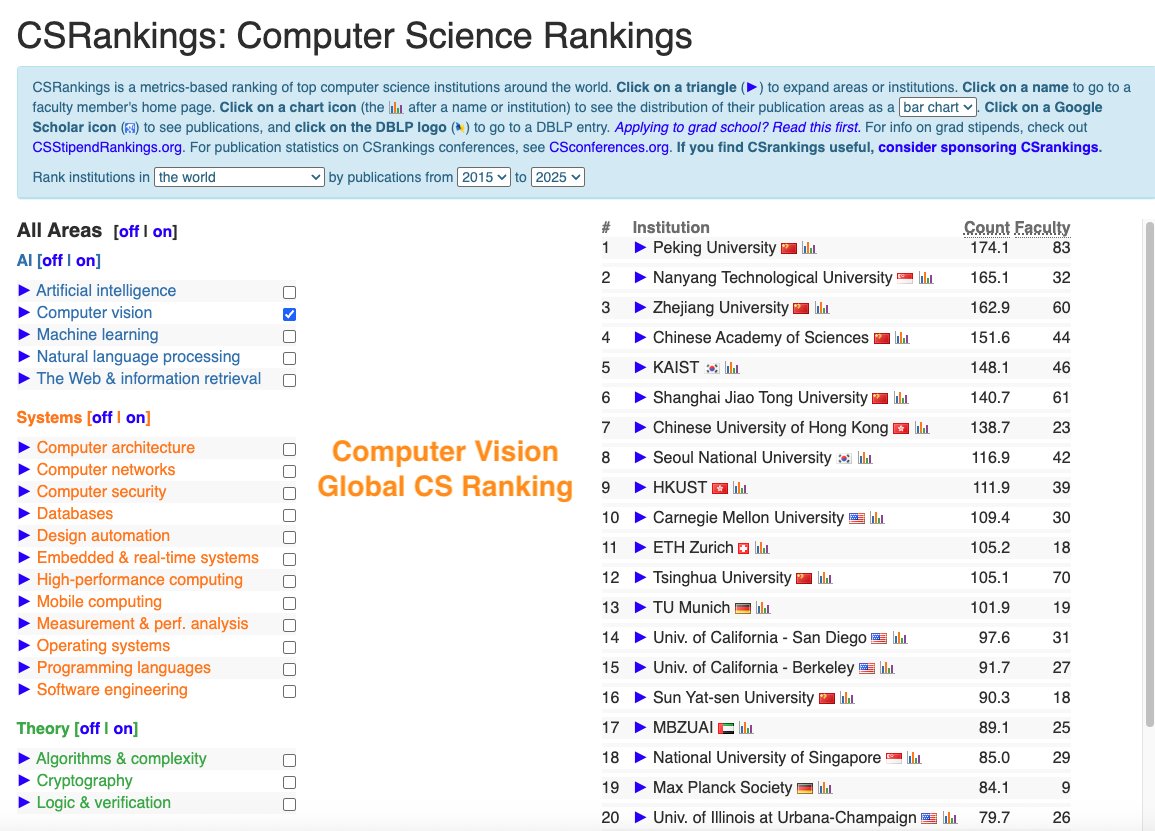Open Carnegie Mellon University's chart icon
The image size is (1155, 831).
[x=877, y=519]
